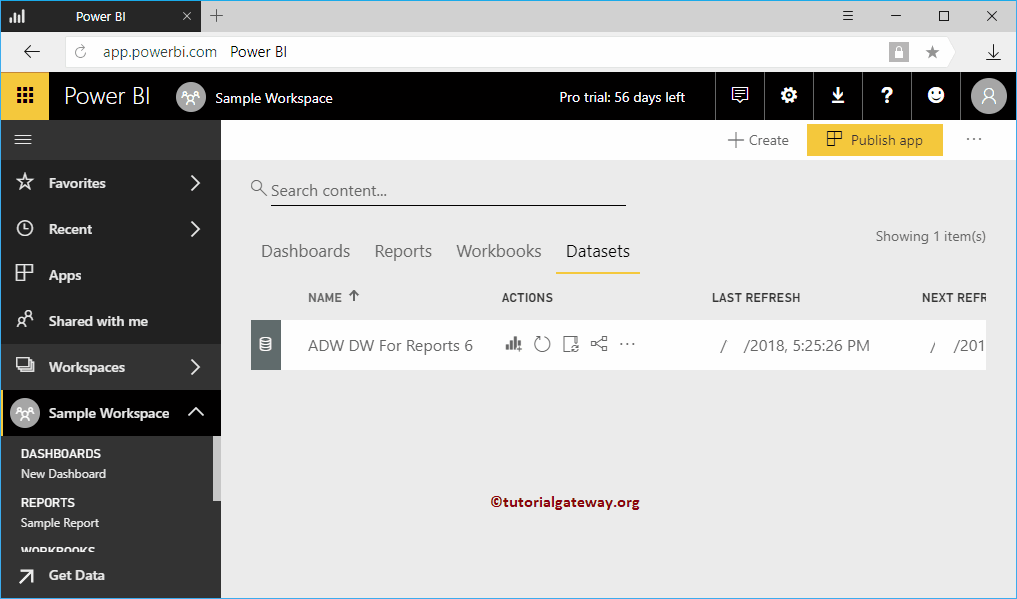
Task: Expand the Favorites section
Action: [111, 182]
